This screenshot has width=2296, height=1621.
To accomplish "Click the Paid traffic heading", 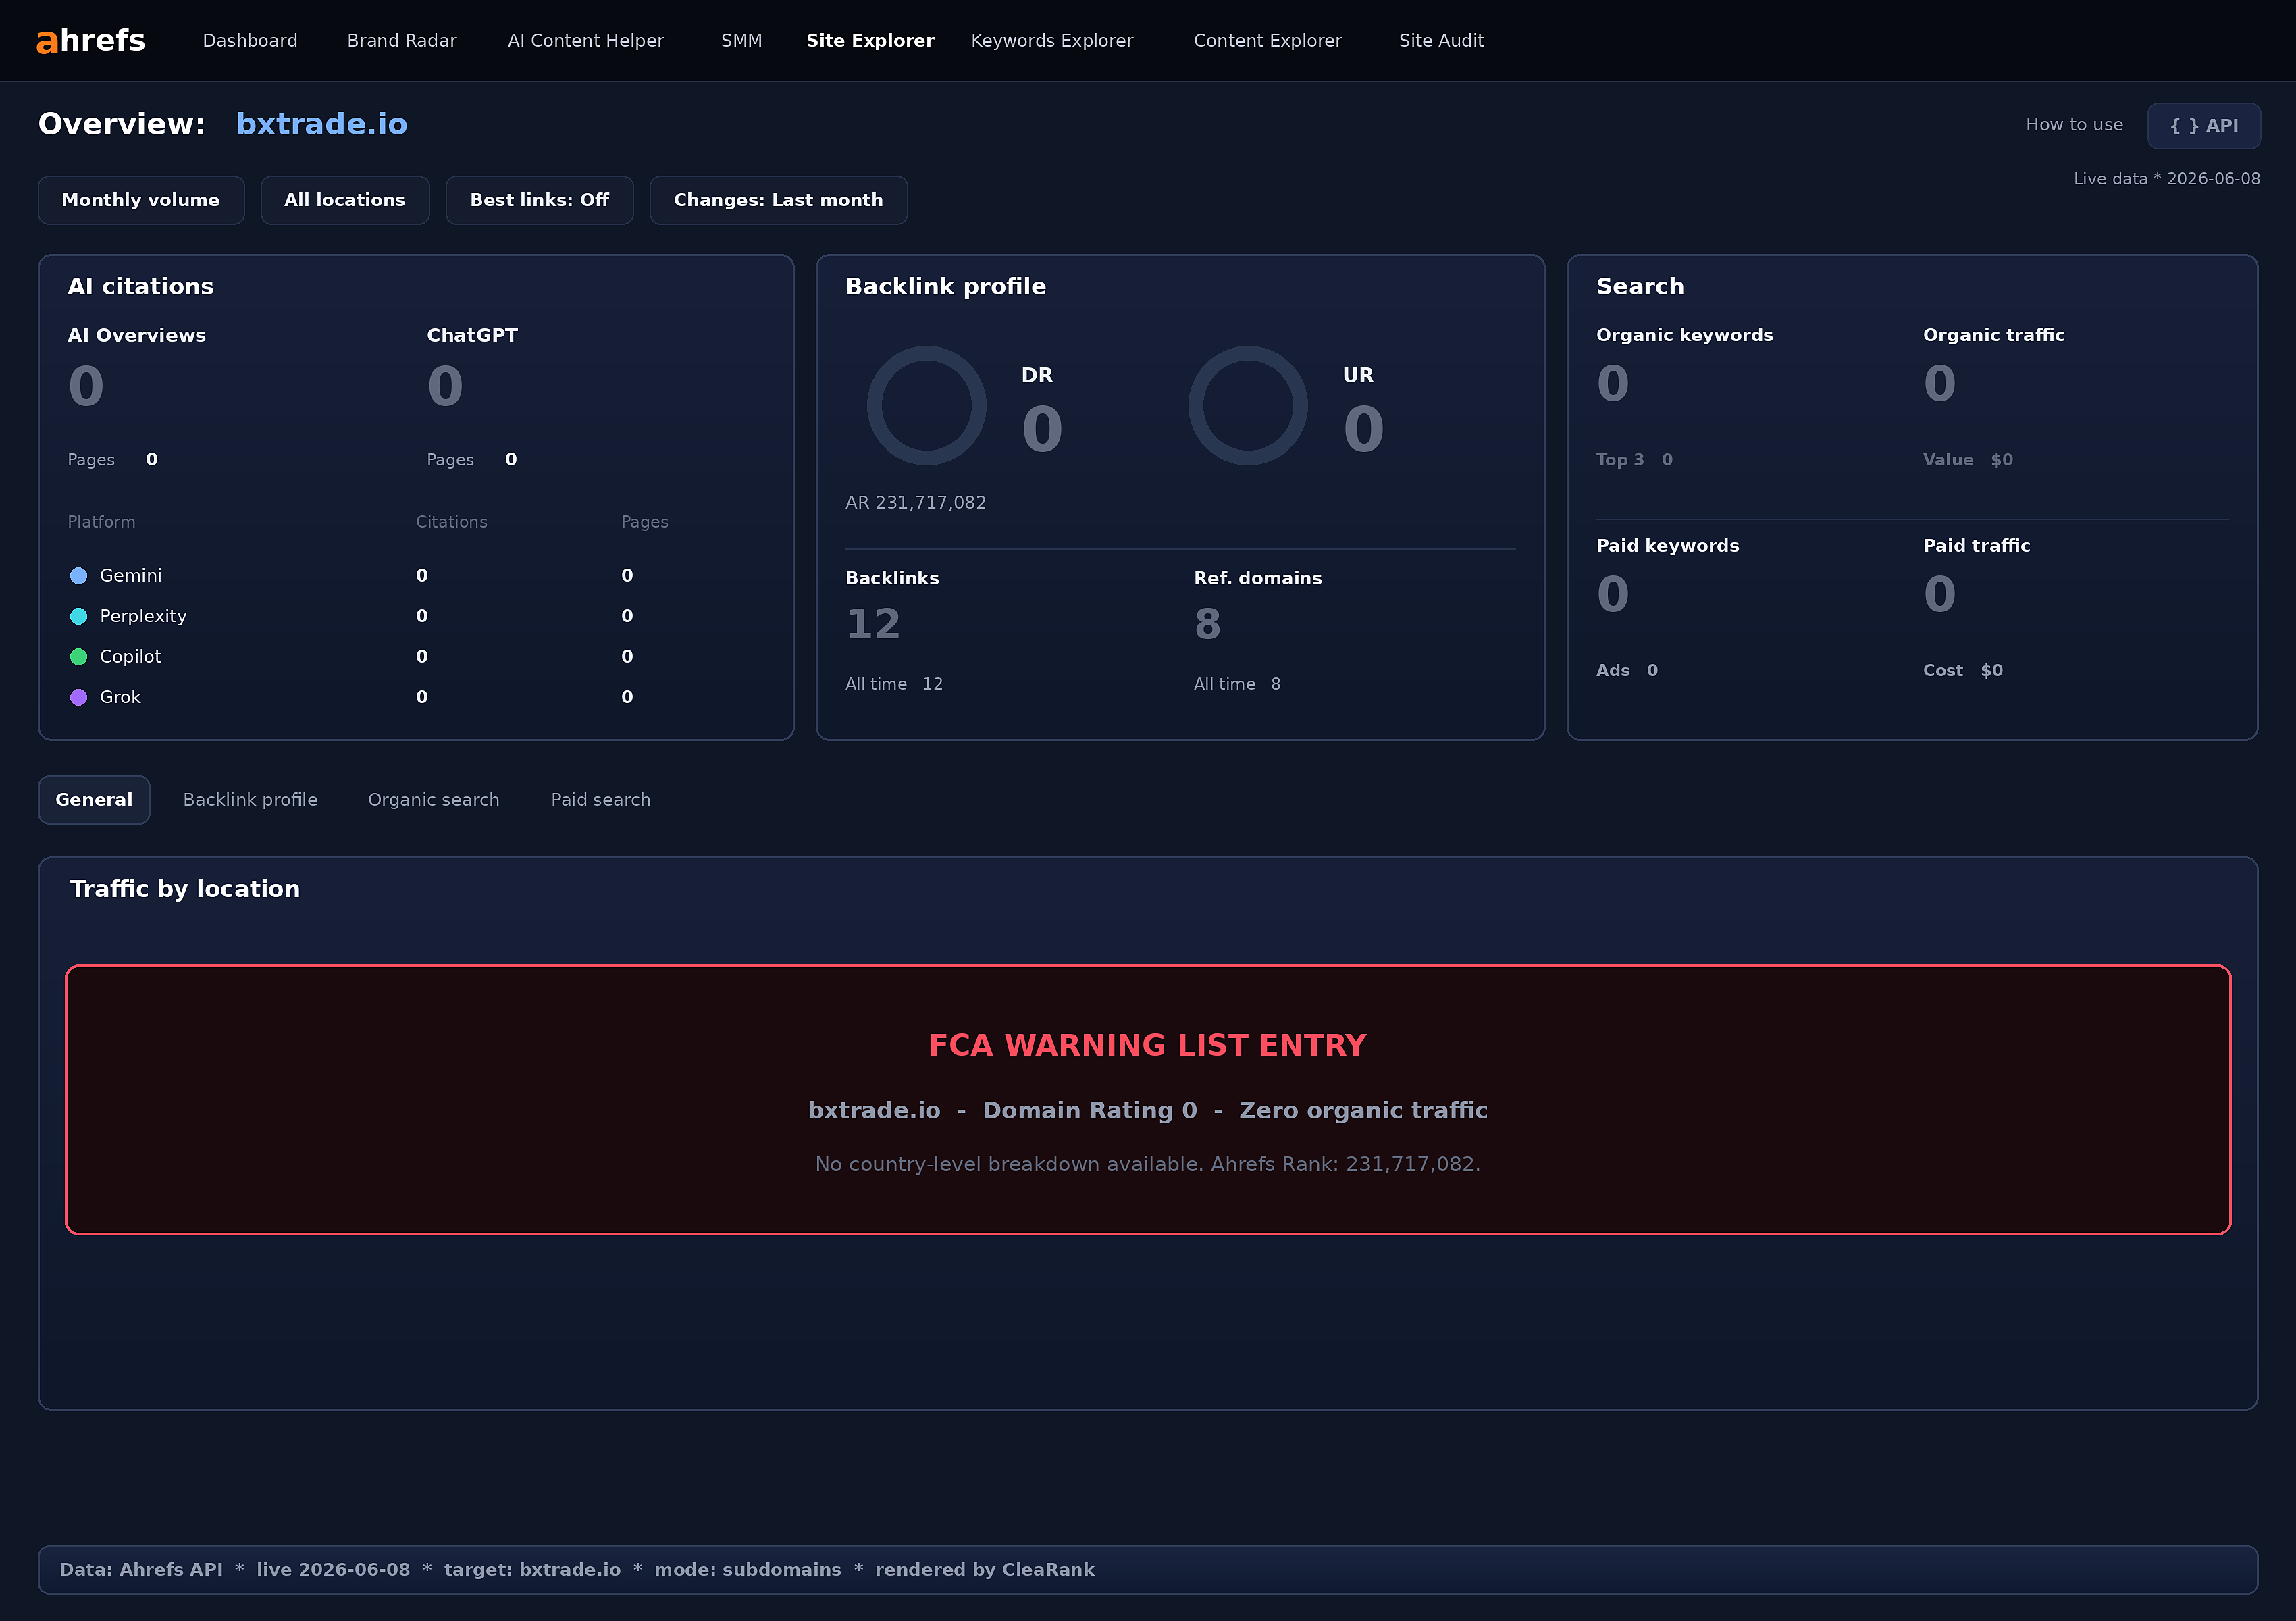I will [x=1976, y=546].
